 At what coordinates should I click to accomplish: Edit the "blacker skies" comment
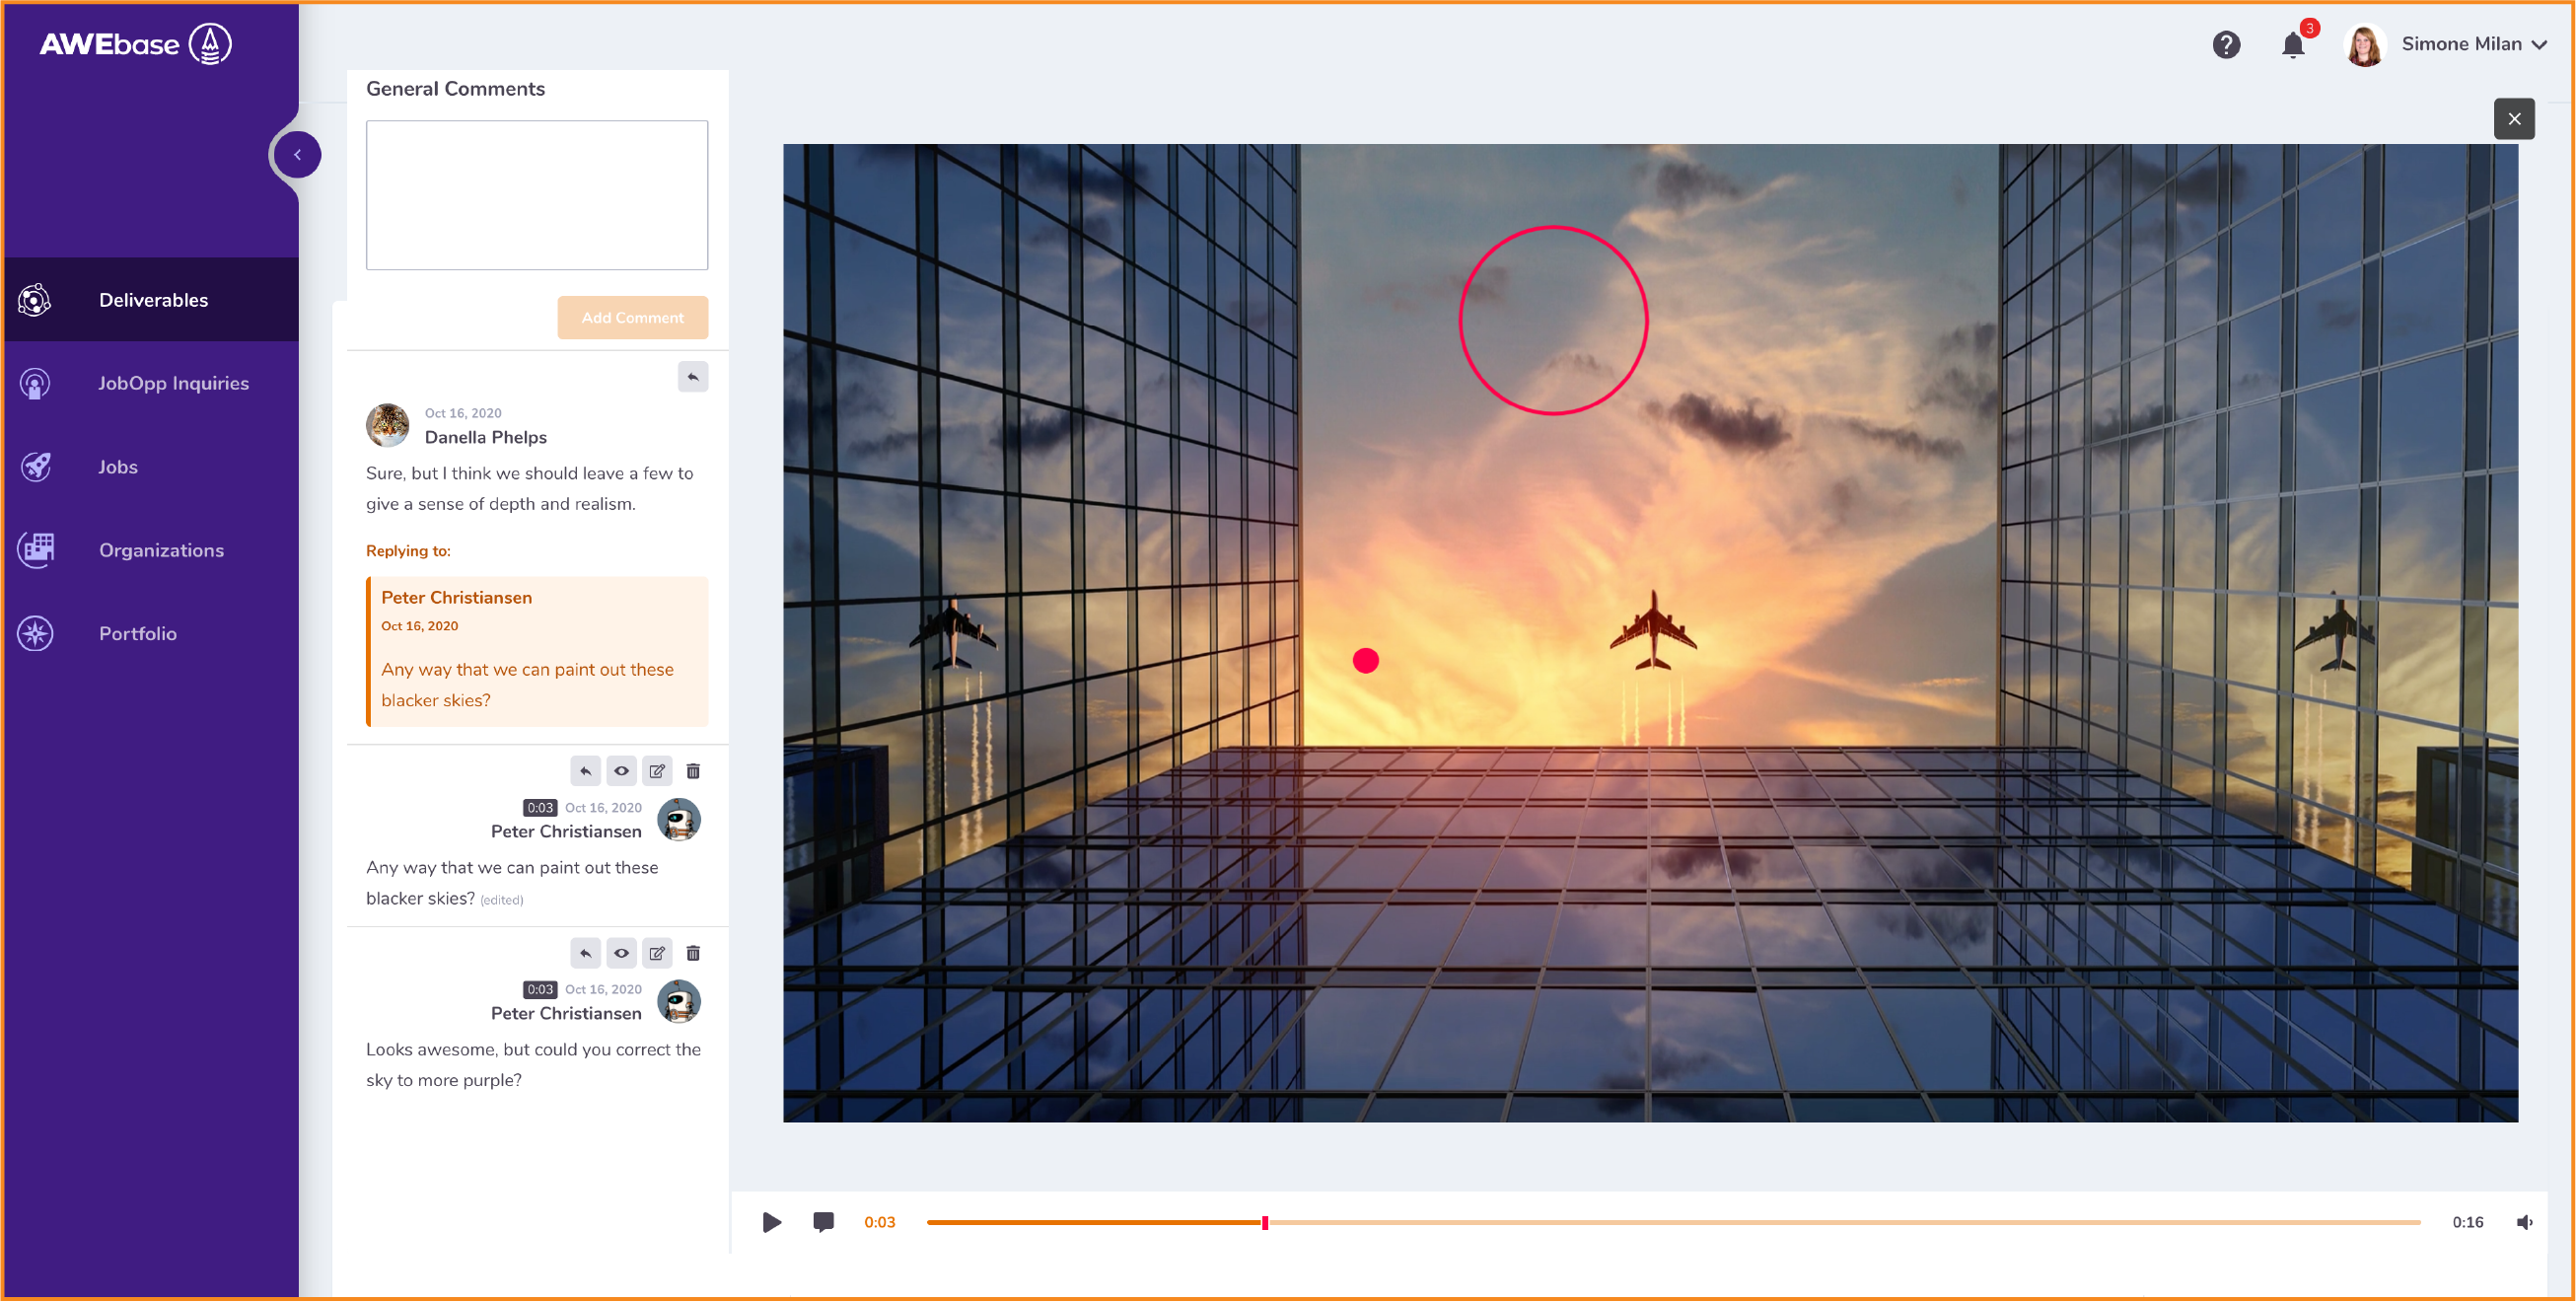click(x=657, y=771)
